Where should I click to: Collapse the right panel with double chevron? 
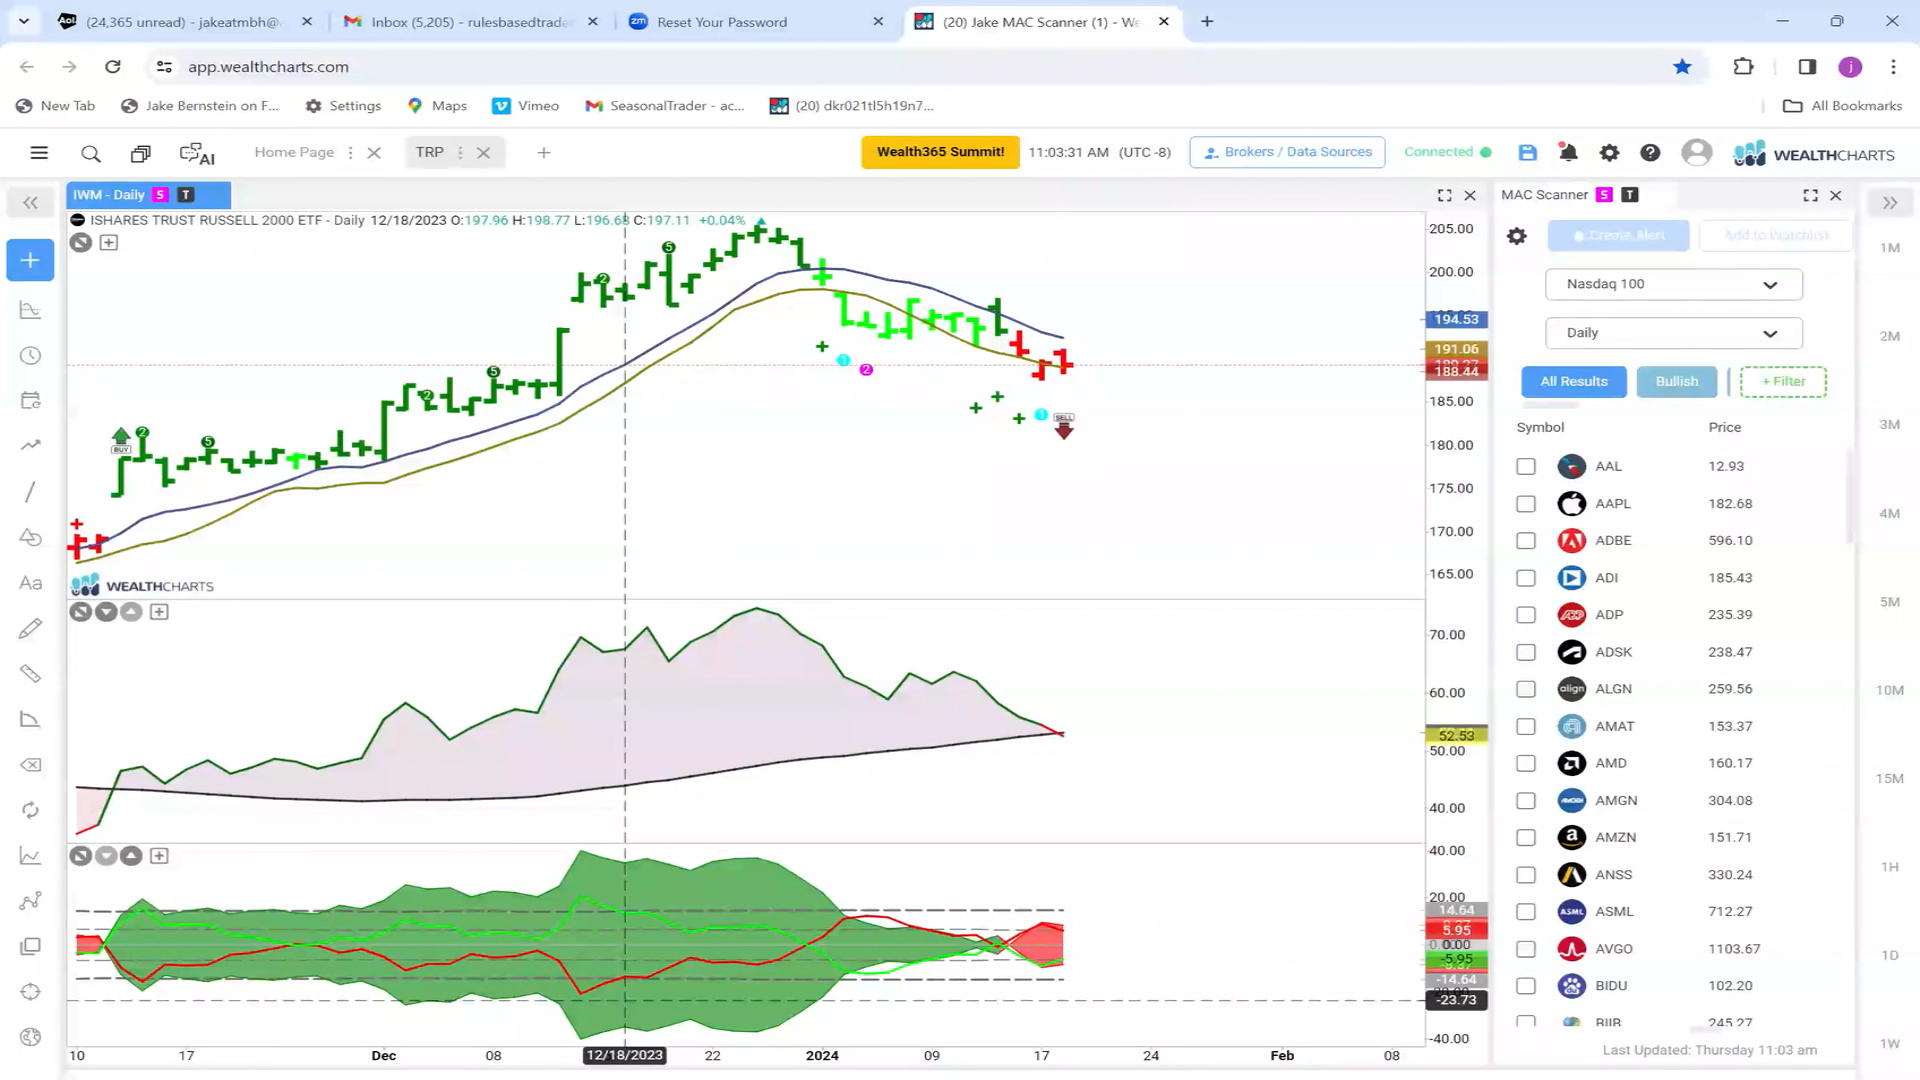[1889, 203]
